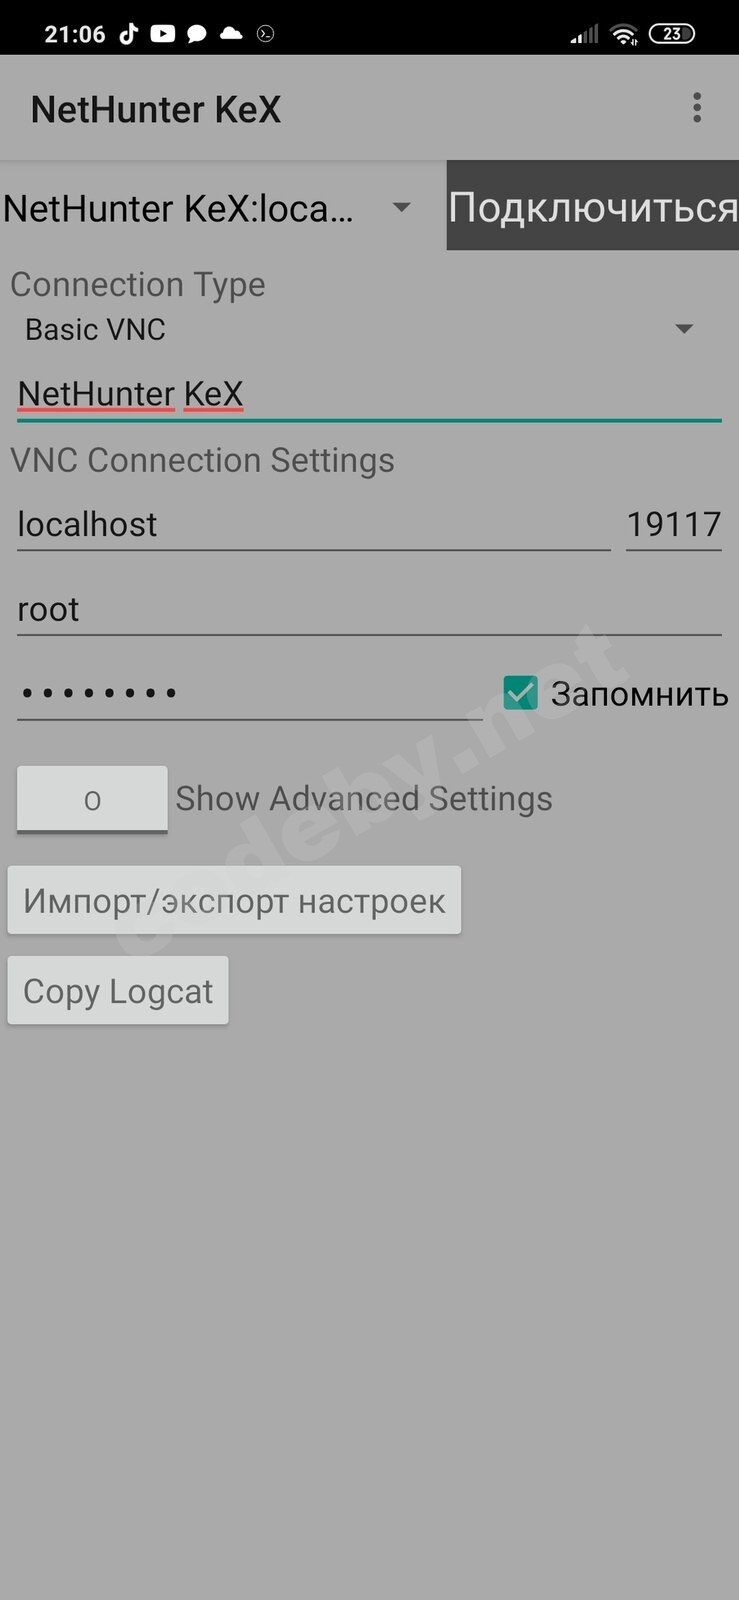Open the Basic VNC connection type dropdown
The width and height of the screenshot is (739, 1600).
pos(360,329)
